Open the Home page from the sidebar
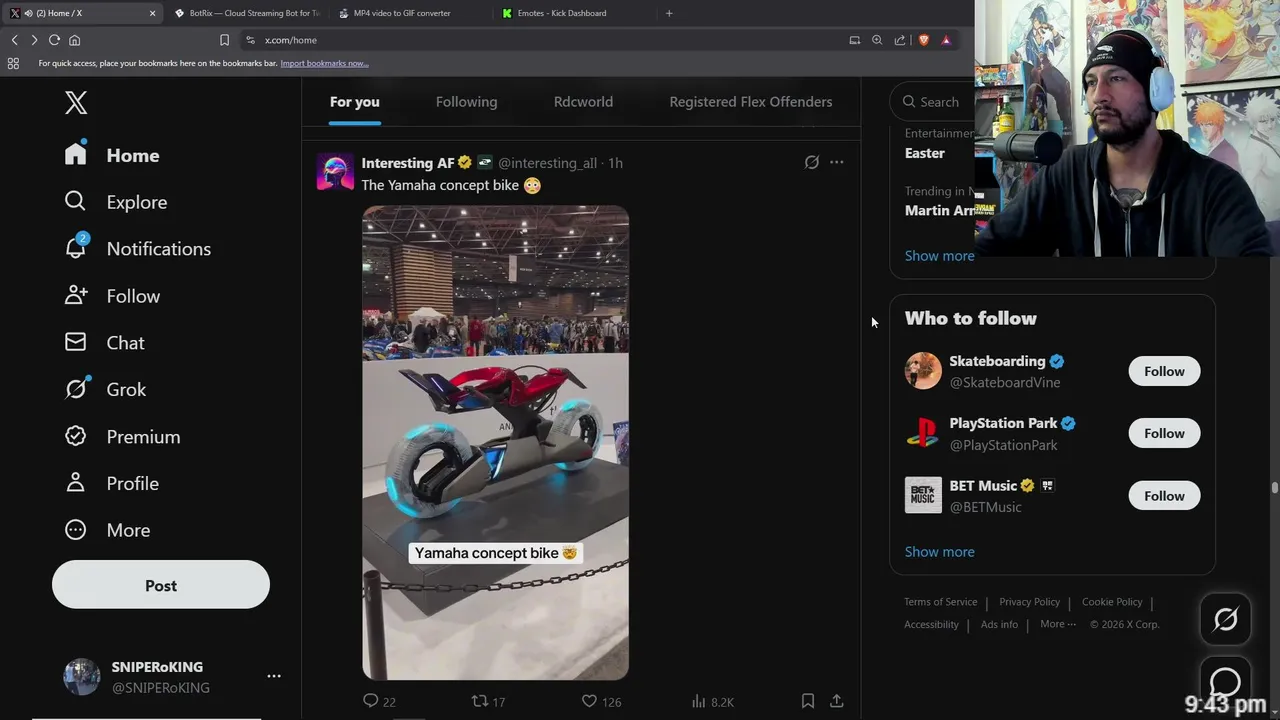The height and width of the screenshot is (720, 1280). coord(112,155)
